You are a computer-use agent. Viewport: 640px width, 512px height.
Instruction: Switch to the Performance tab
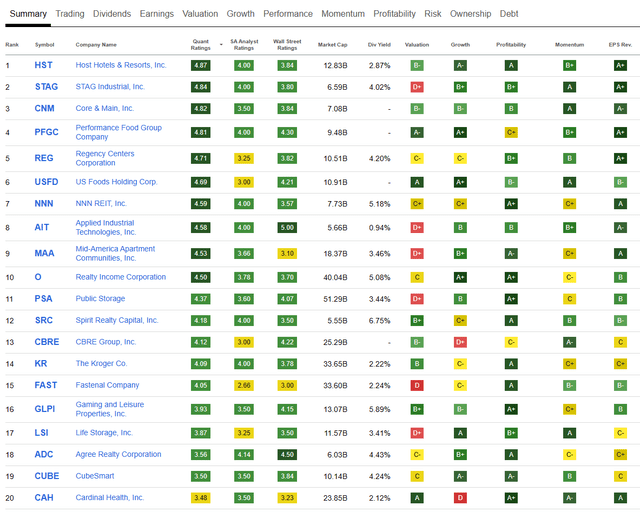(x=288, y=14)
